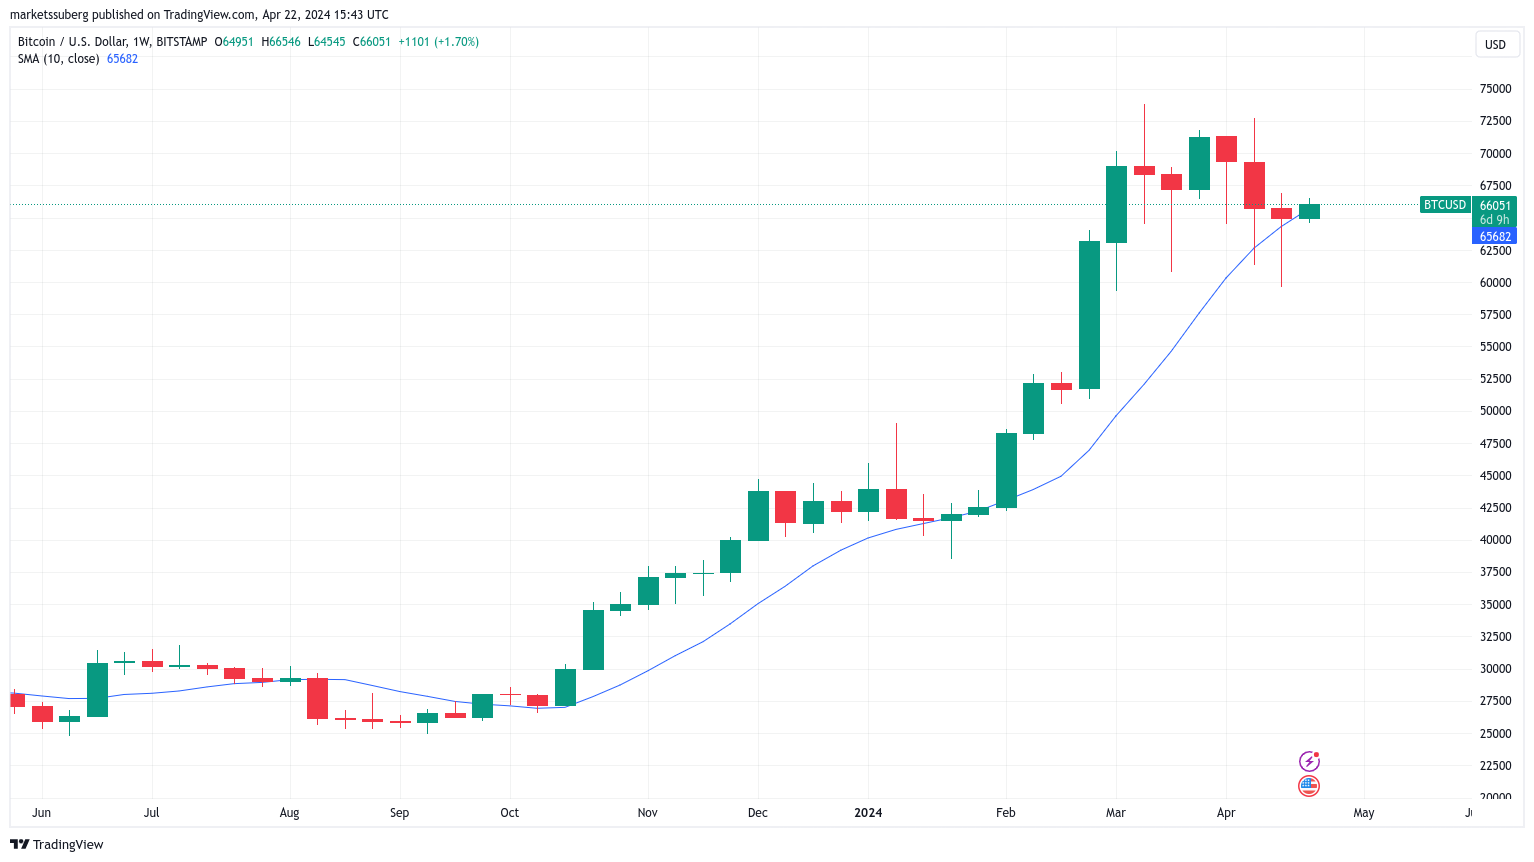Viewport: 1534px width, 862px height.
Task: Click the green 66051 current price tag
Action: (1495, 205)
